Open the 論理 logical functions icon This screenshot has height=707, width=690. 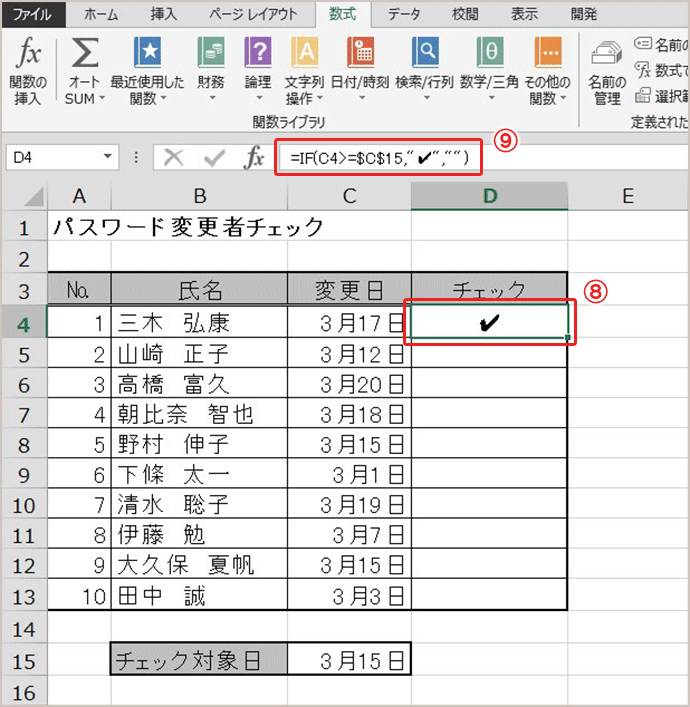[258, 52]
